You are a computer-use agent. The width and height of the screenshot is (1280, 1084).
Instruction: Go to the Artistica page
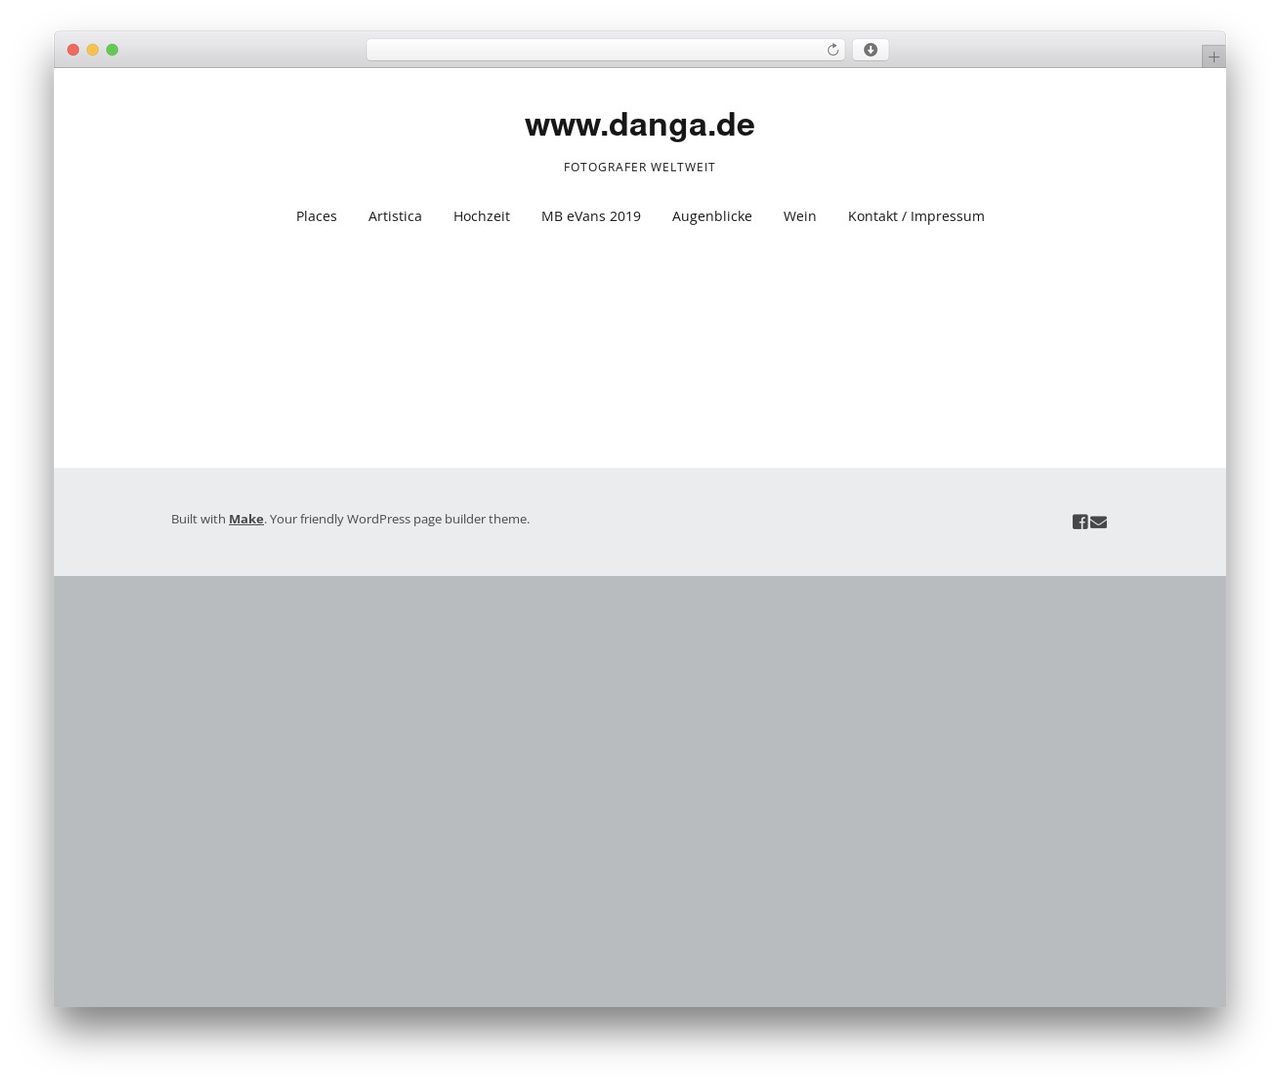click(395, 216)
